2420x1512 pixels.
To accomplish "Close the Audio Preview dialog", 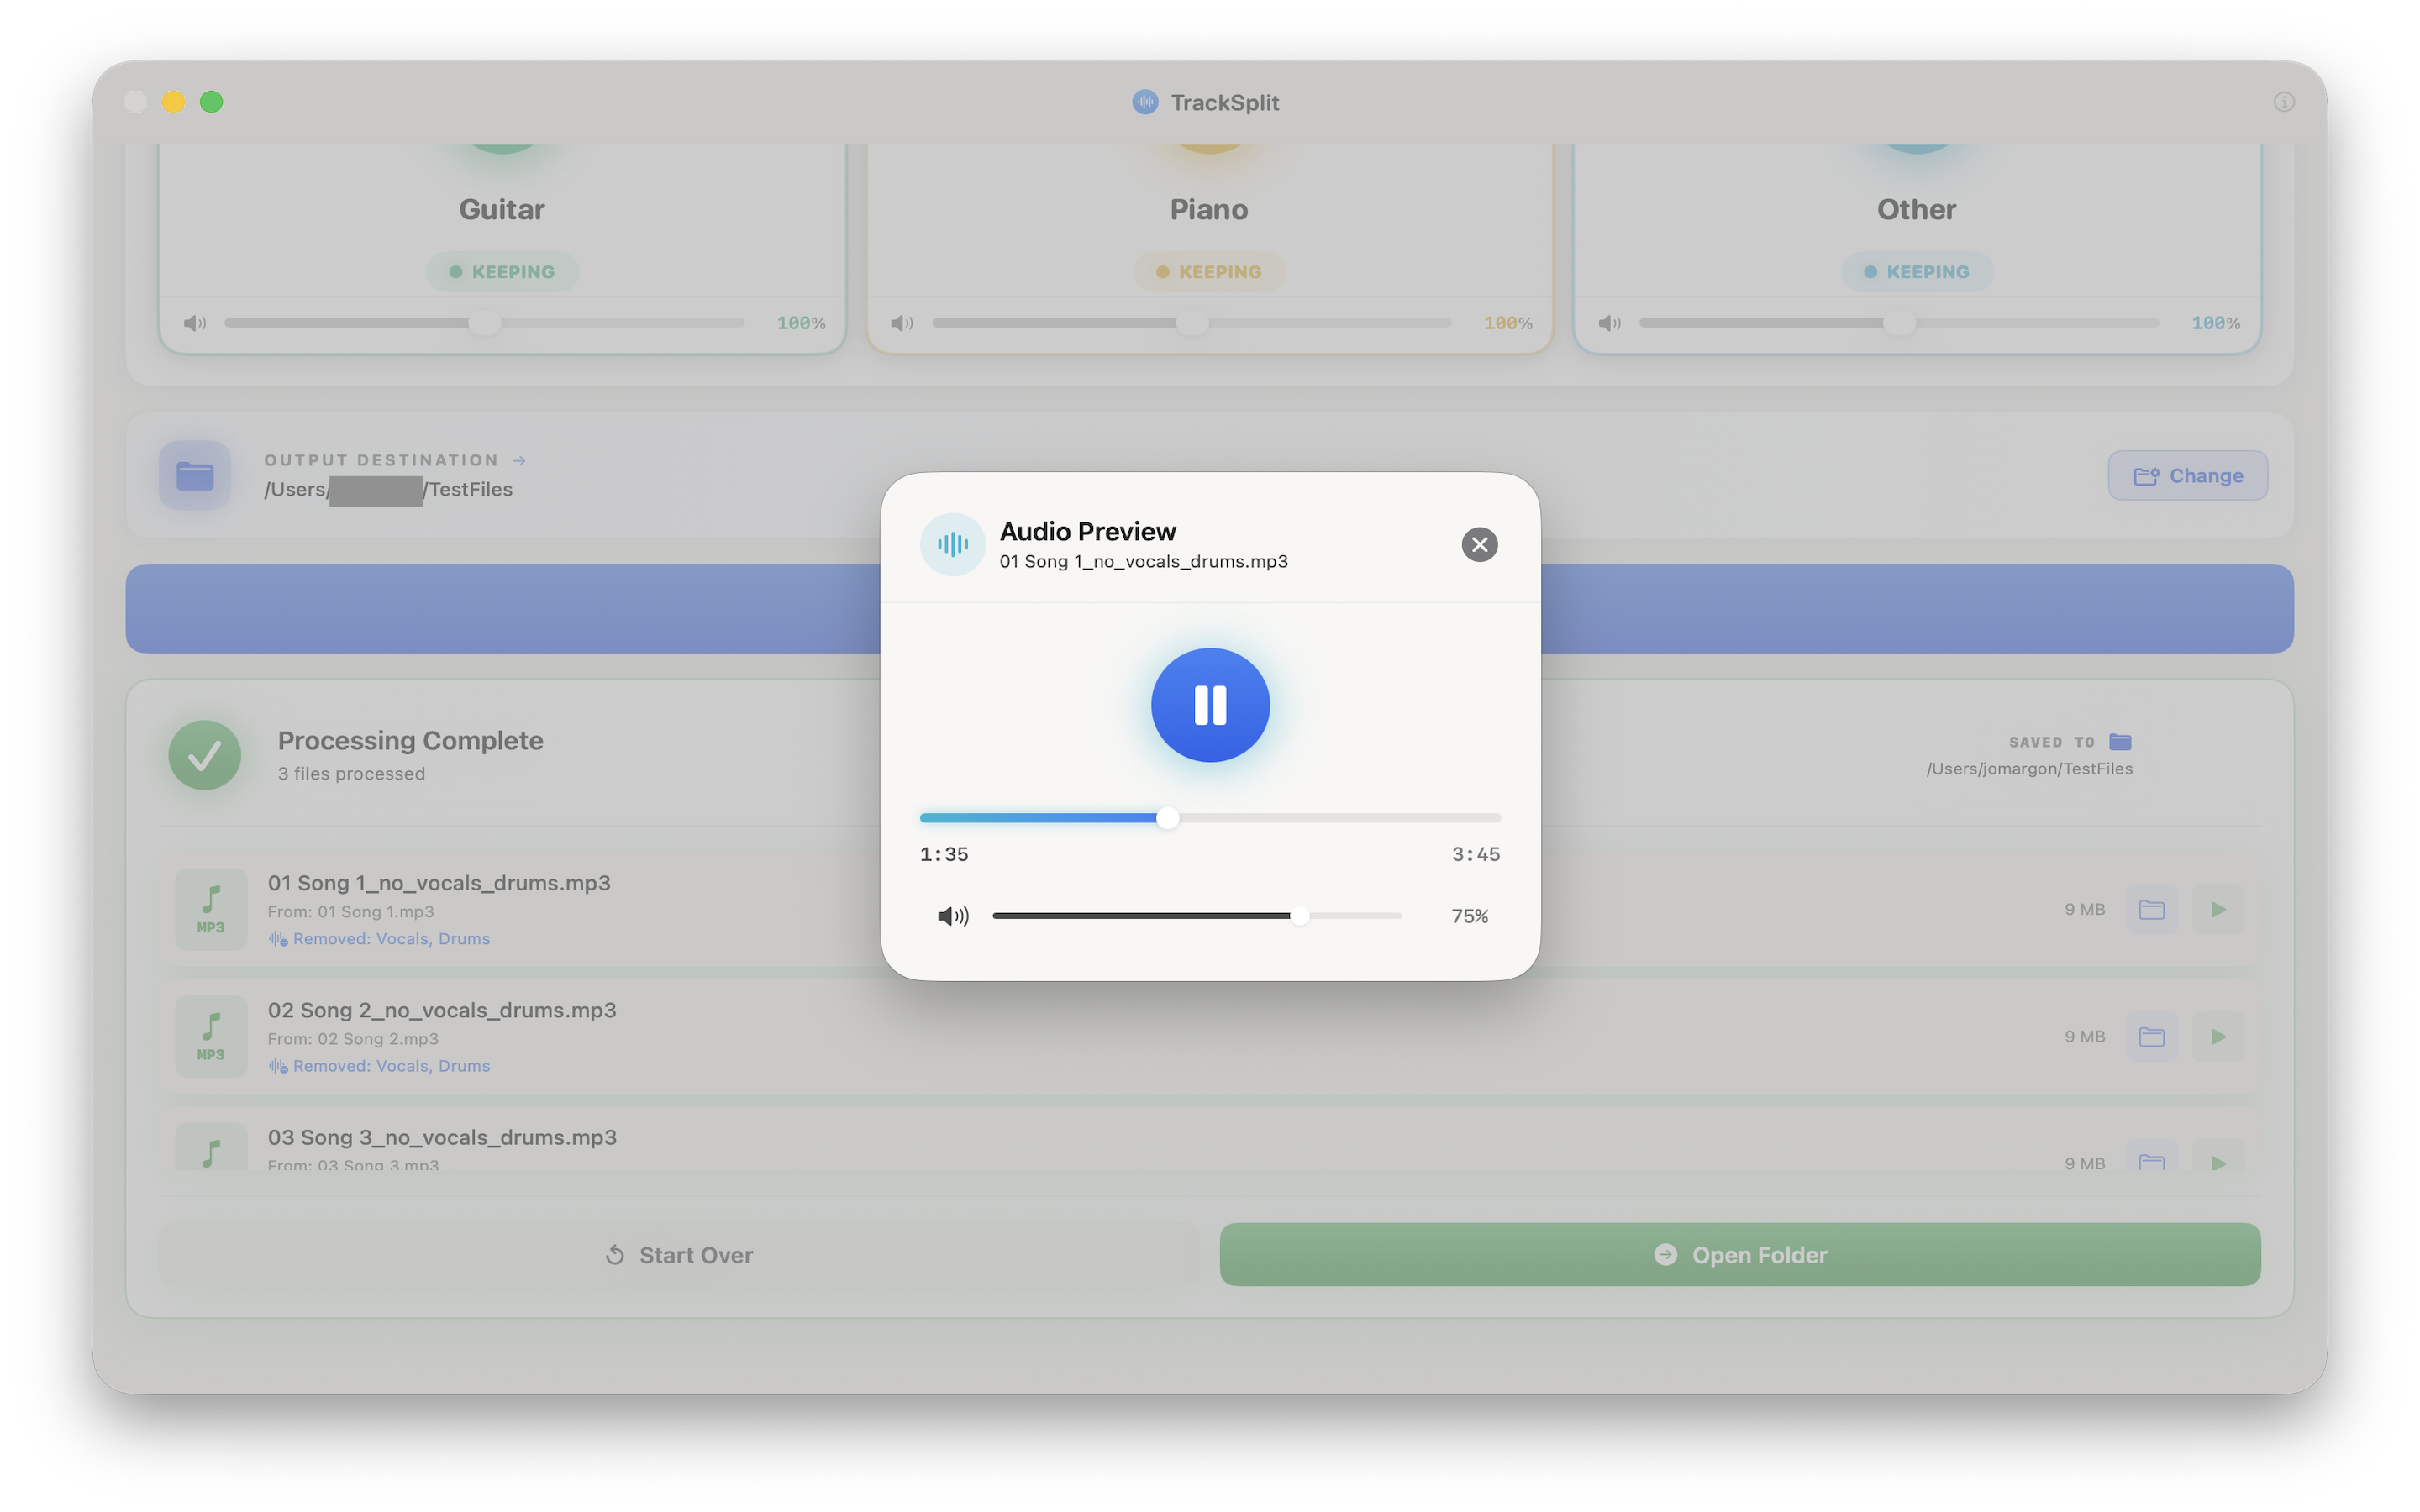I will [x=1479, y=545].
